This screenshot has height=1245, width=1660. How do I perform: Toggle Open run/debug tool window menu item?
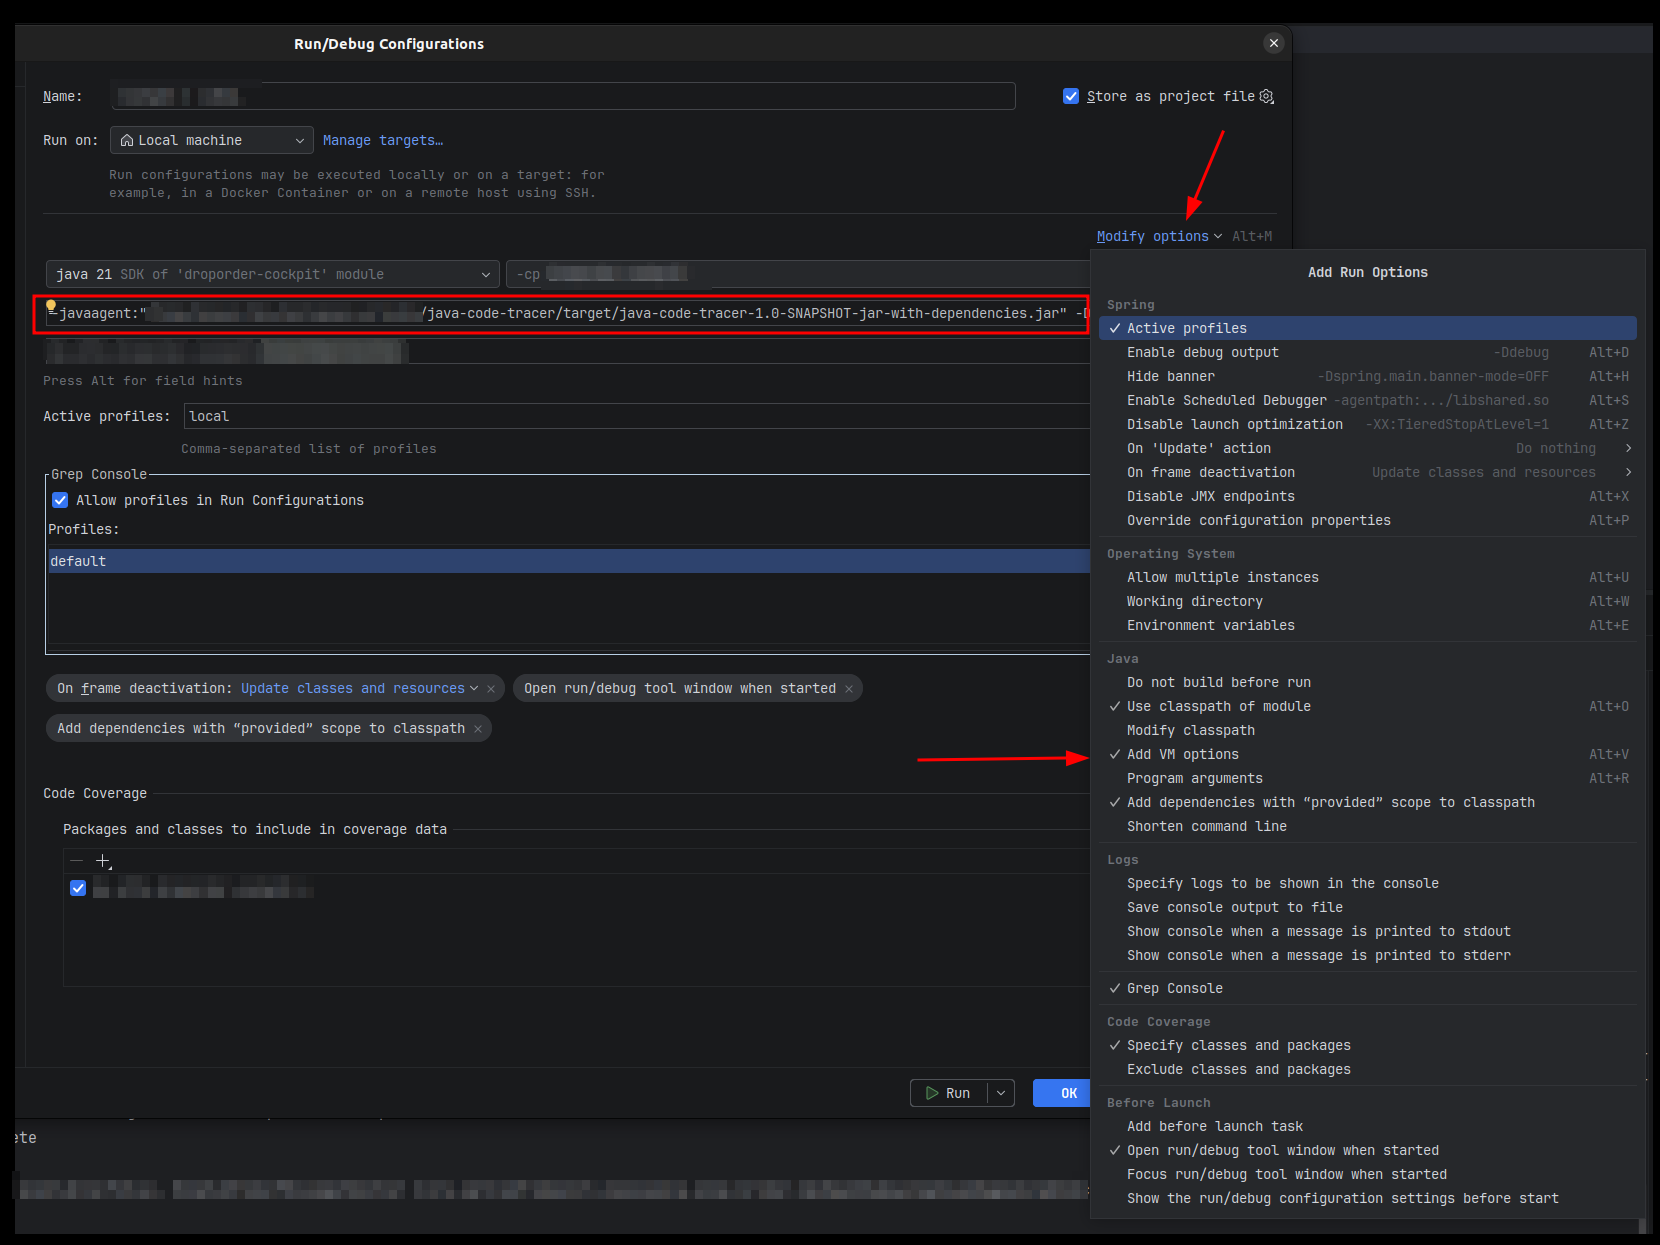click(x=1367, y=1150)
